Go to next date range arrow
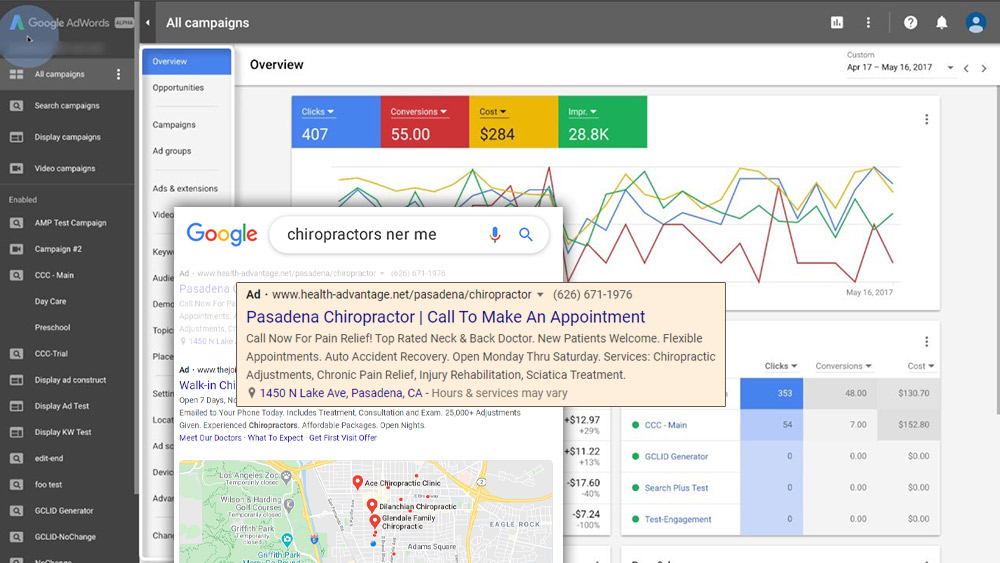Screen dimensions: 1000x563 click(984, 68)
